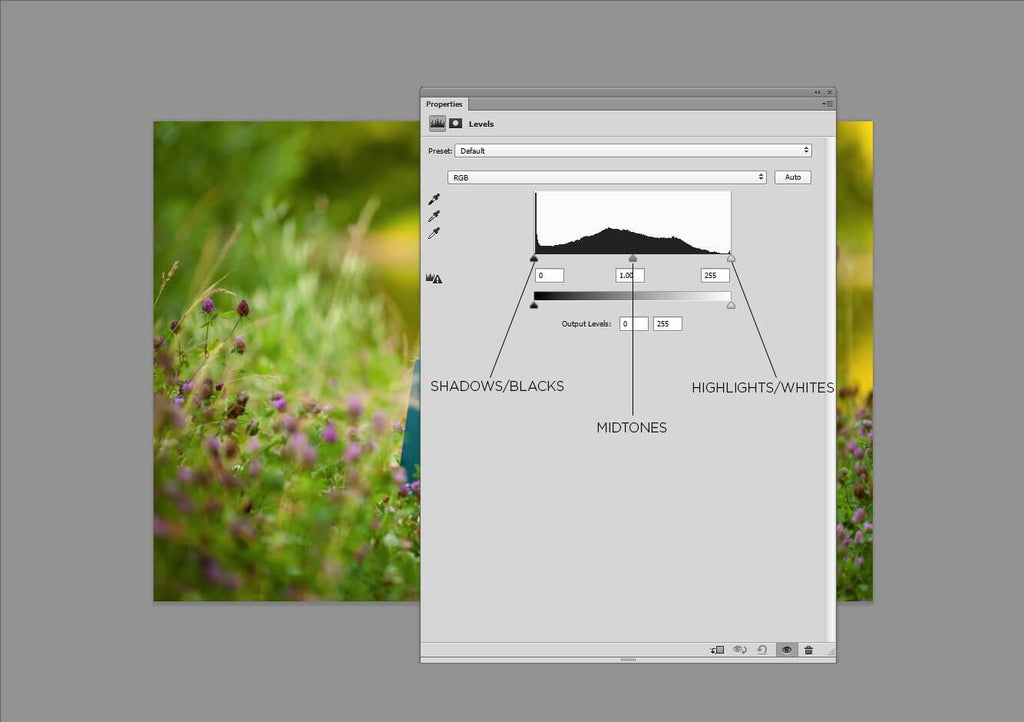The width and height of the screenshot is (1024, 722).
Task: Click the highlights input field showing 255
Action: click(715, 275)
